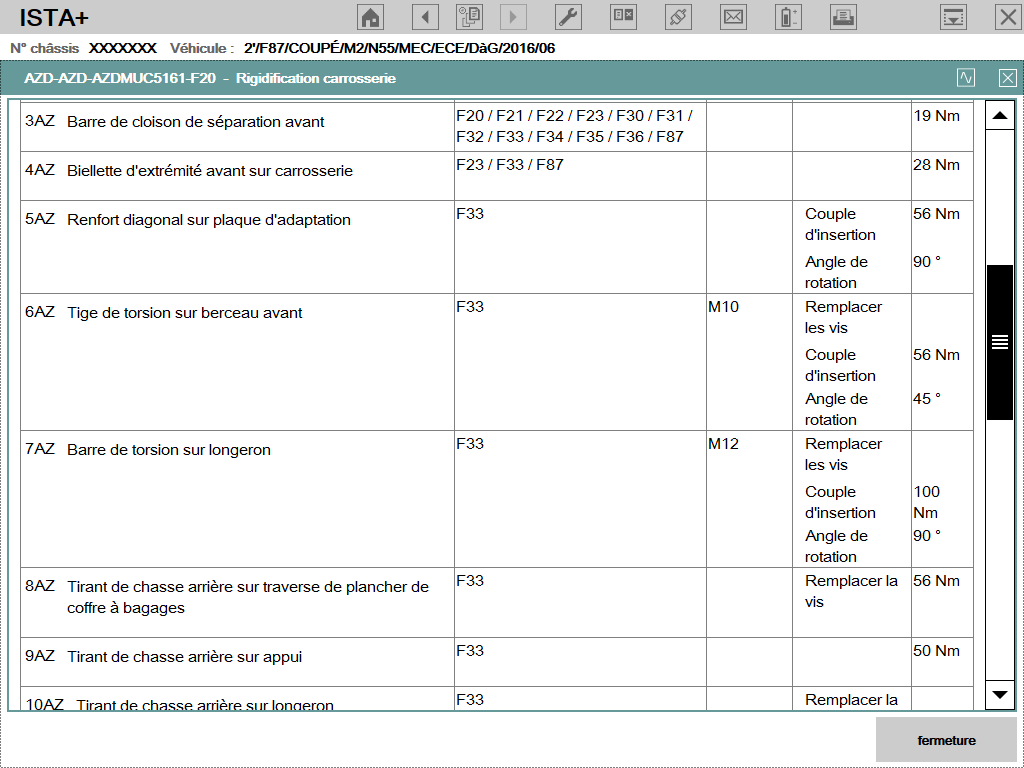Viewport: 1024px width, 768px height.
Task: Click the 28 Nm torque value
Action: click(936, 165)
